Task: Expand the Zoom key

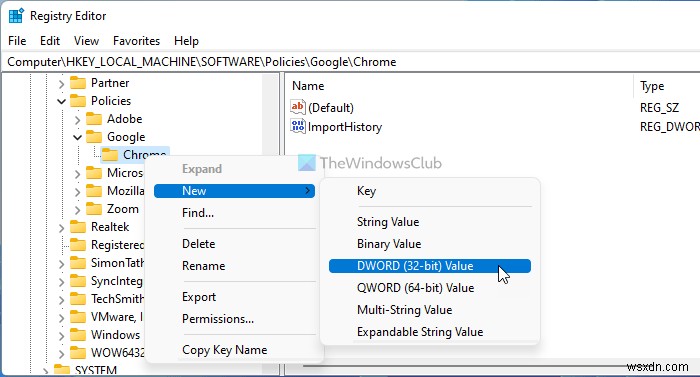Action: coord(77,210)
